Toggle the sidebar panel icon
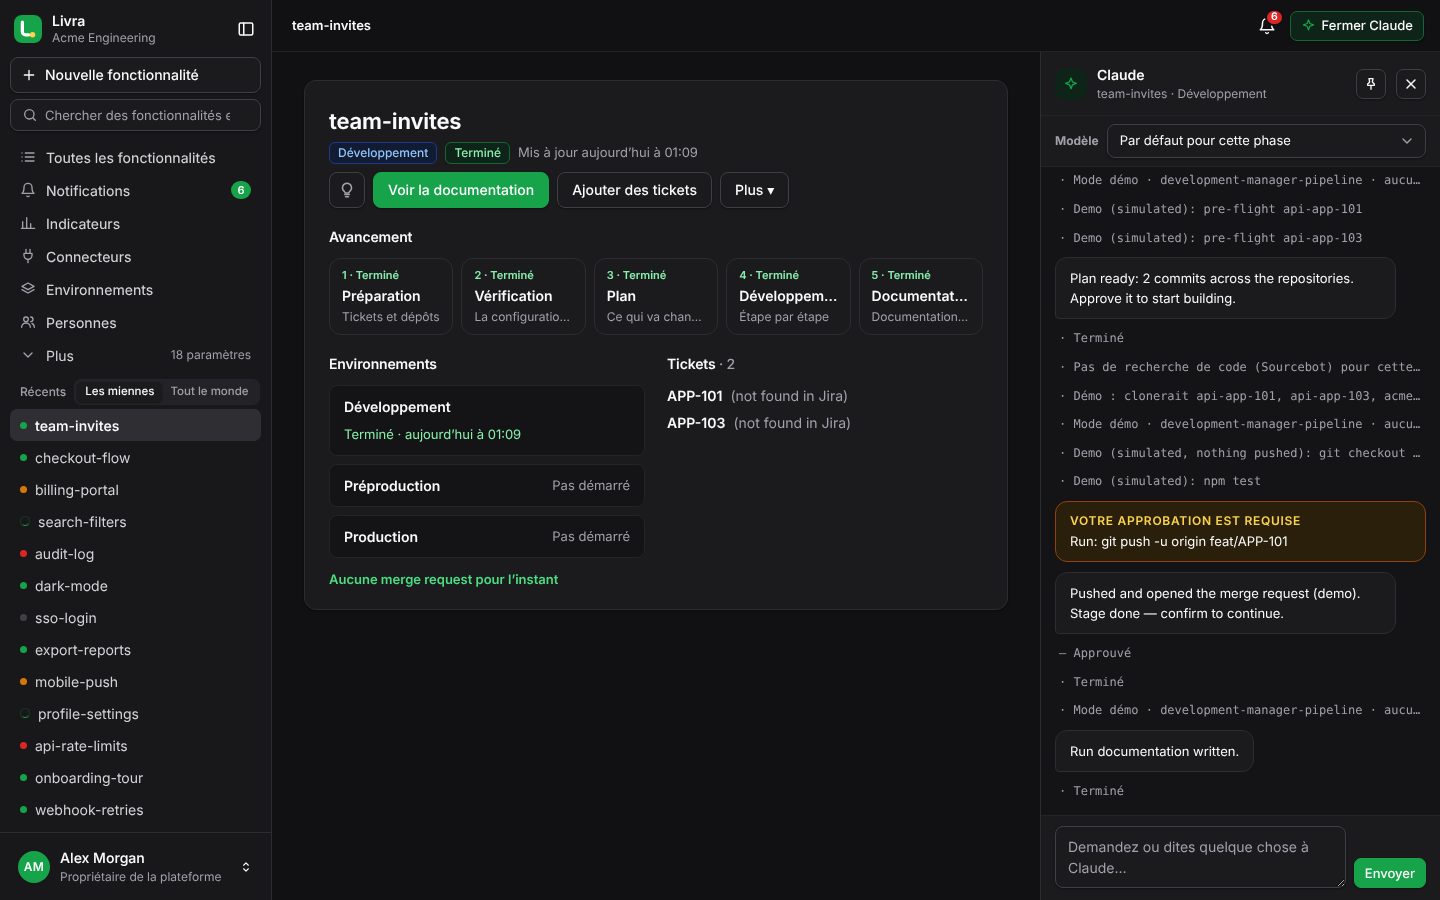 click(246, 29)
